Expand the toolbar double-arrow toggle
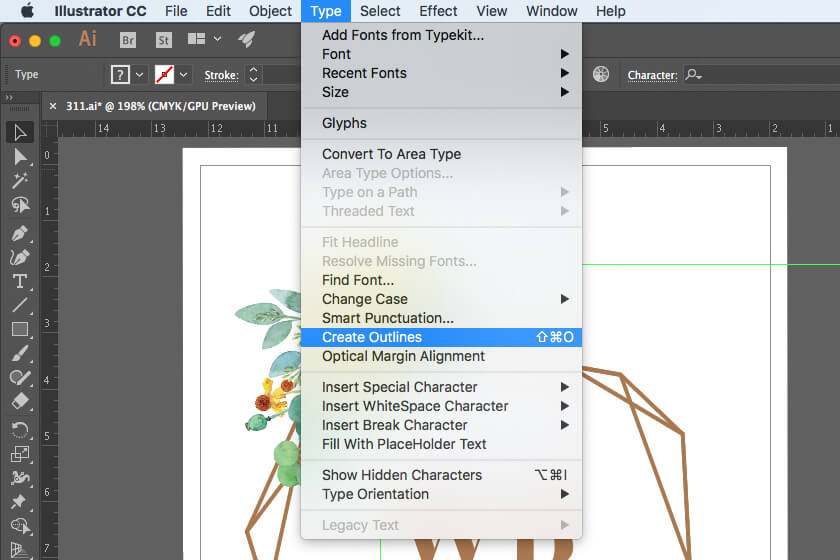840x560 pixels. coord(9,98)
